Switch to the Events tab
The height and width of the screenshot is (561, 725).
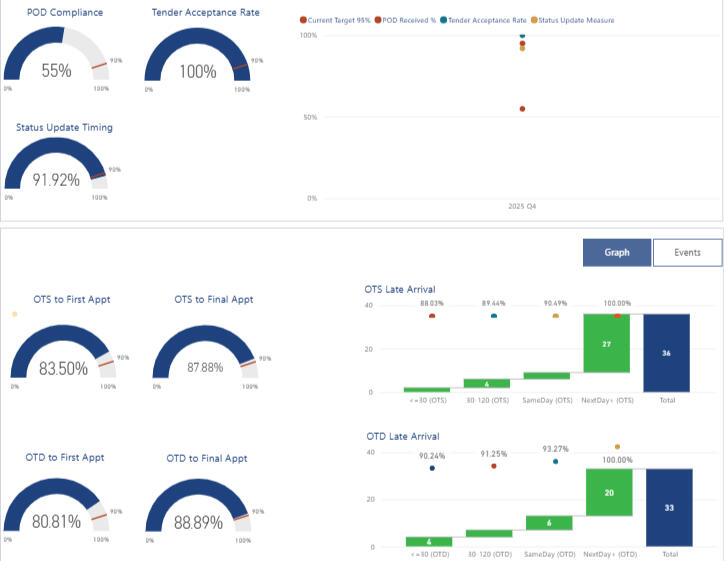click(687, 253)
